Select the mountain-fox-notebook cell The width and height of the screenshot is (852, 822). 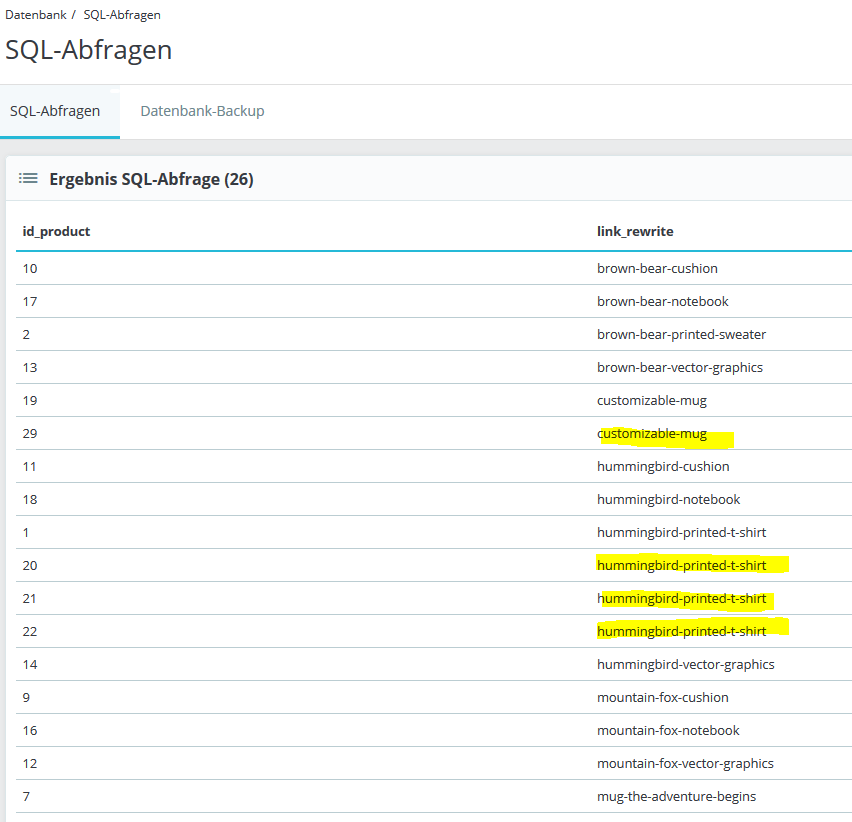click(668, 731)
